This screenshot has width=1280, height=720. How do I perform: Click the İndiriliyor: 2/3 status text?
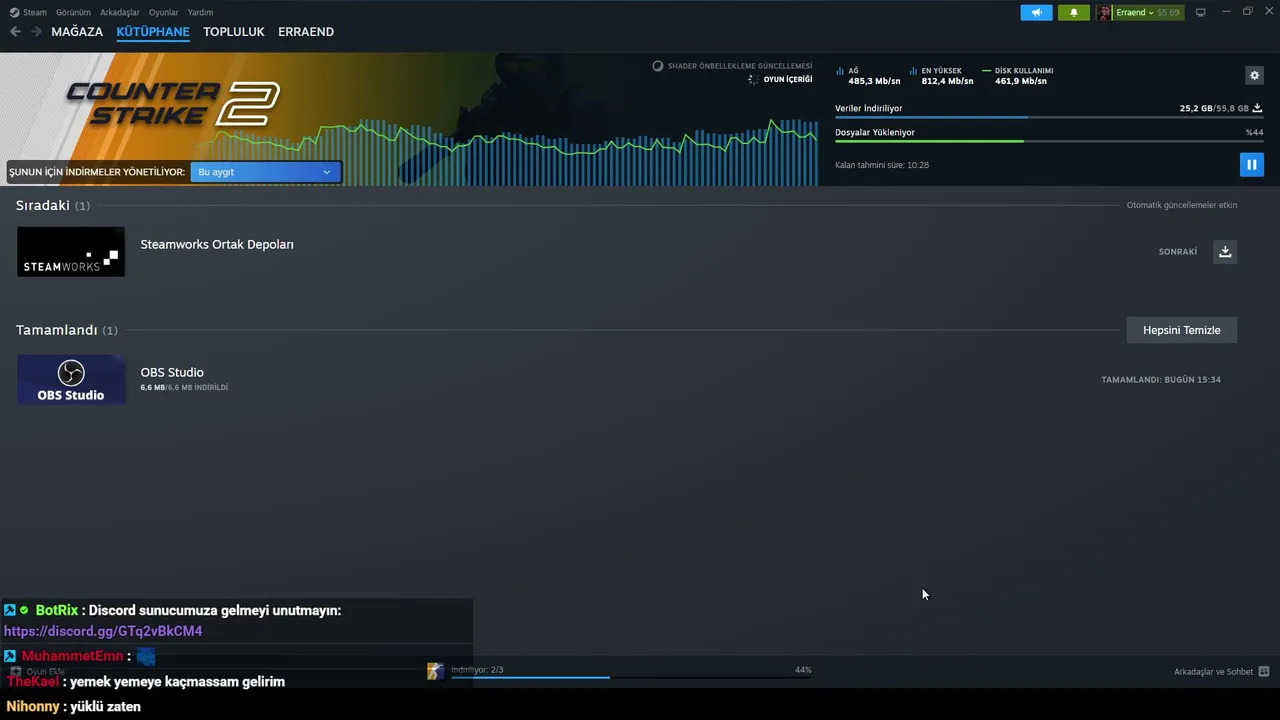[x=477, y=670]
